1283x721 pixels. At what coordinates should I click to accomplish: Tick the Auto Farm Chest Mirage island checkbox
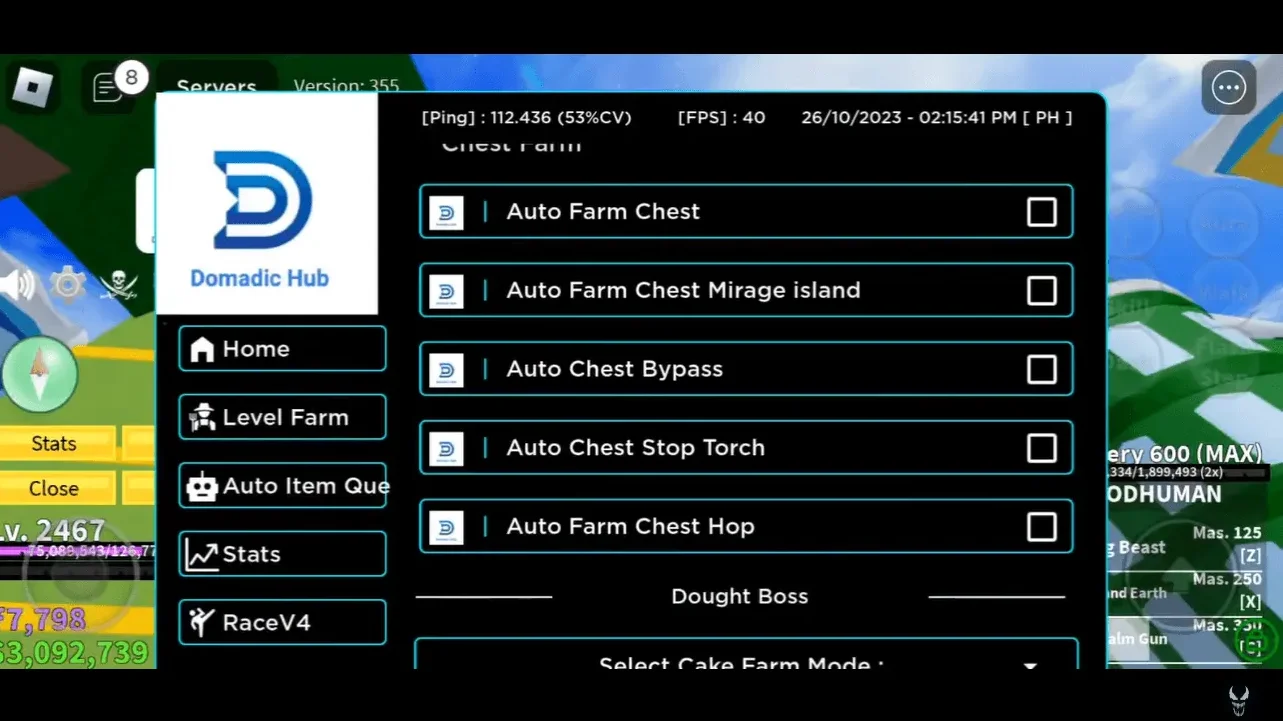(x=1041, y=291)
